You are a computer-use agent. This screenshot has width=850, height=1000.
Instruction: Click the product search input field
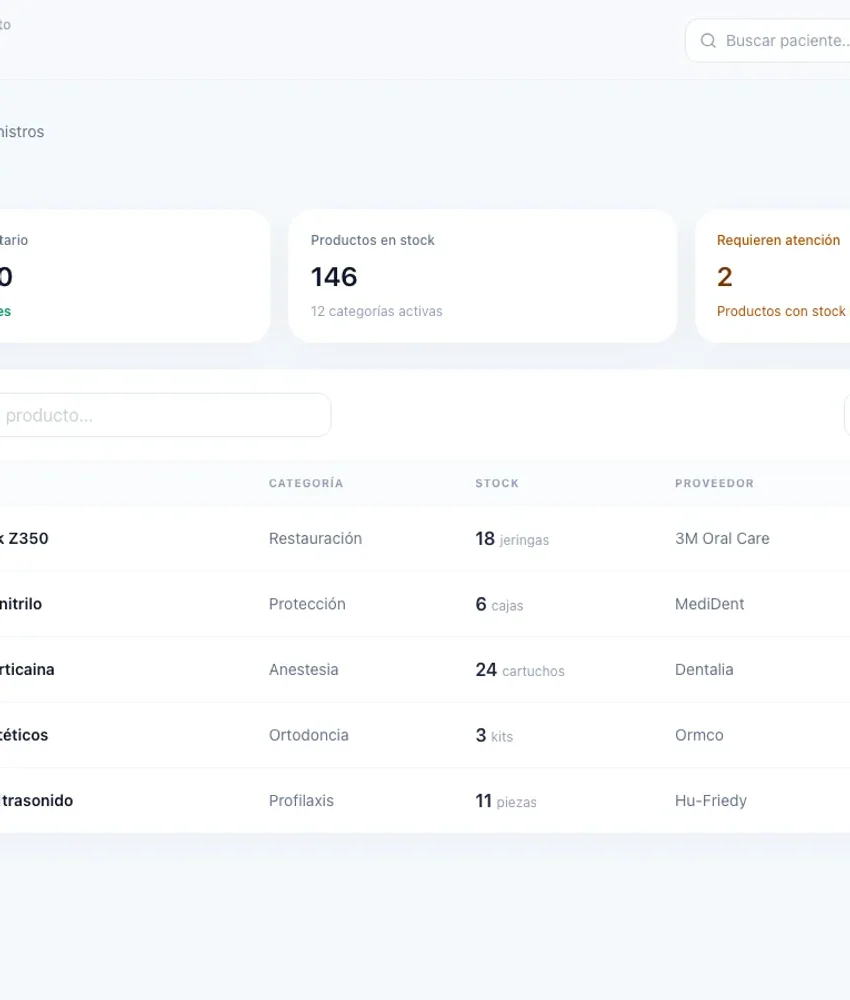click(165, 415)
